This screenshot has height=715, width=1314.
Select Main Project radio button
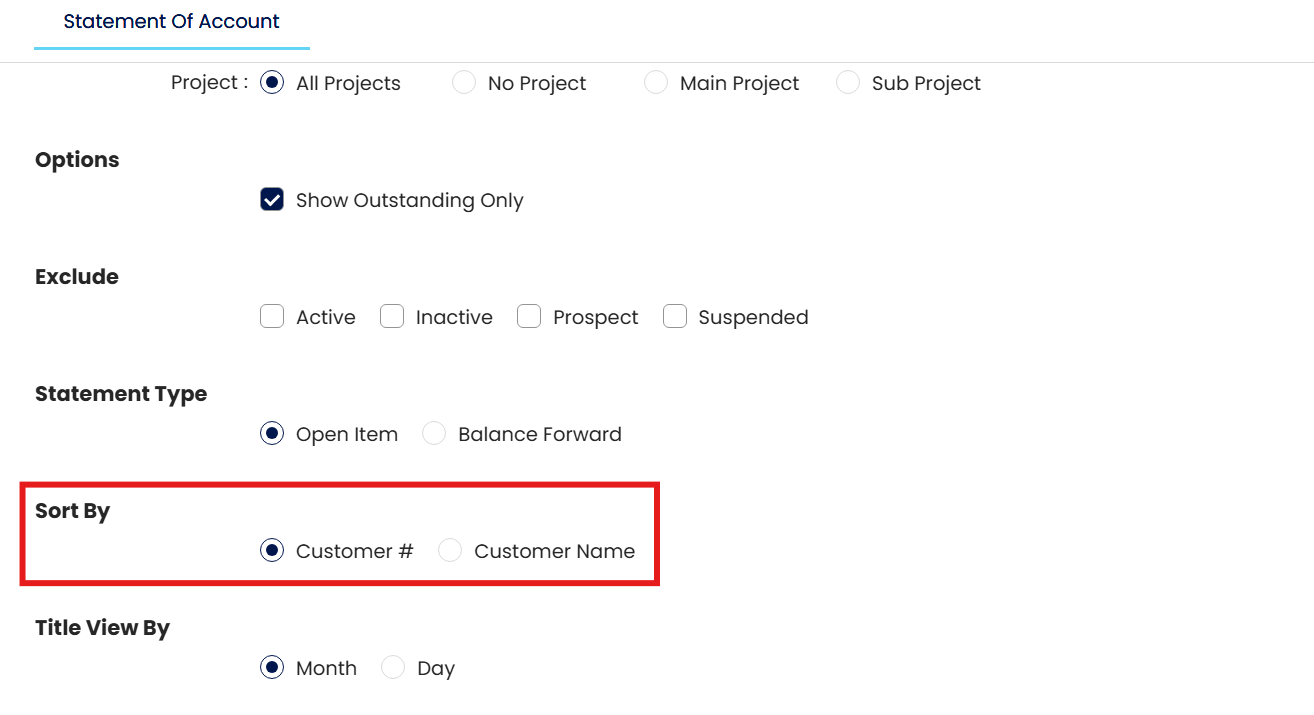click(656, 83)
